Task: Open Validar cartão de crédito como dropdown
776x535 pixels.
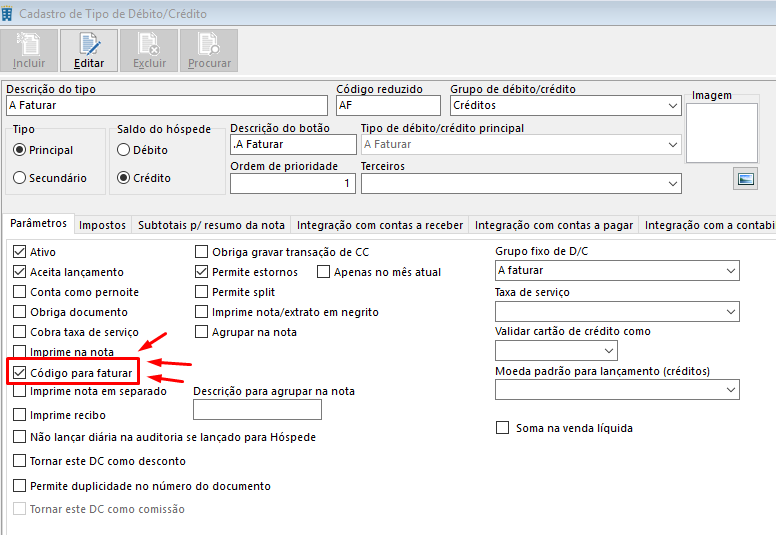Action: pos(609,351)
